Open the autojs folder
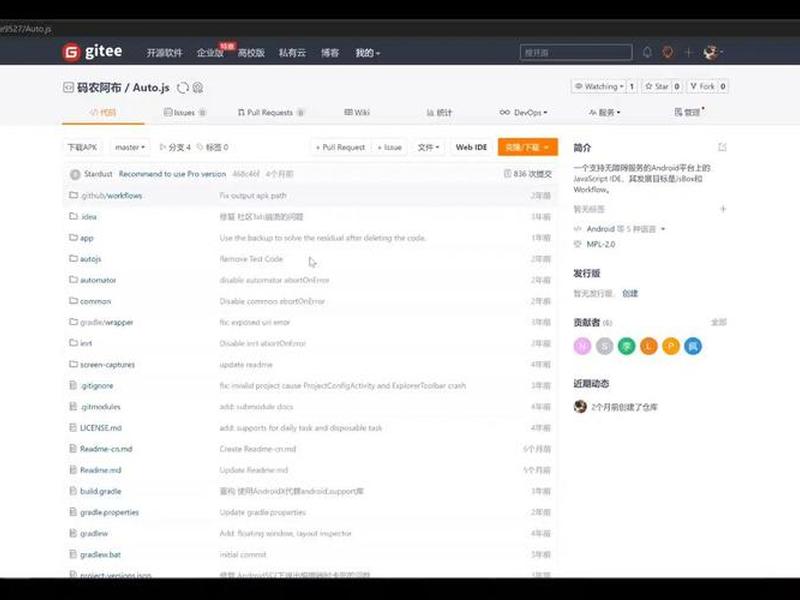Image resolution: width=800 pixels, height=600 pixels. pos(90,259)
